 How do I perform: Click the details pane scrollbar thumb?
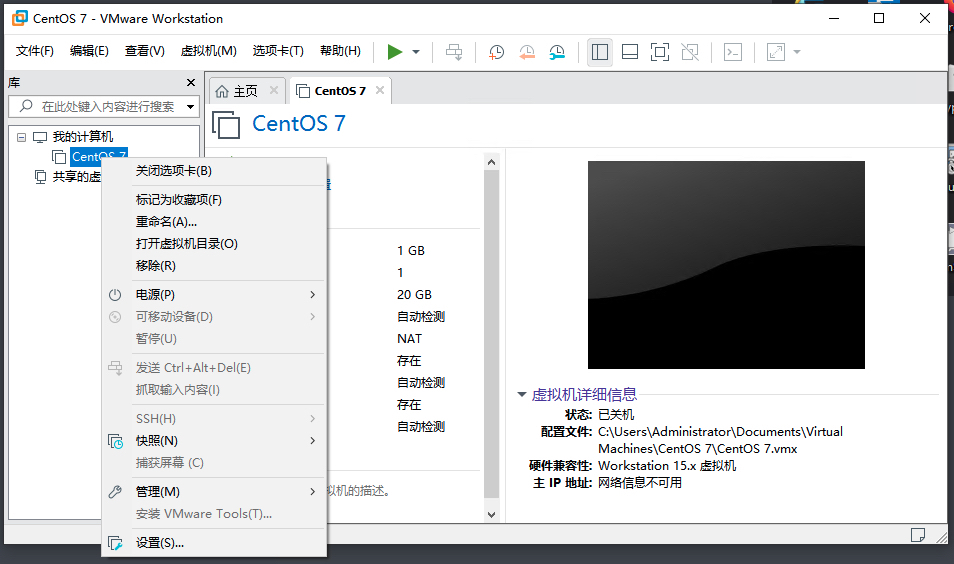492,335
